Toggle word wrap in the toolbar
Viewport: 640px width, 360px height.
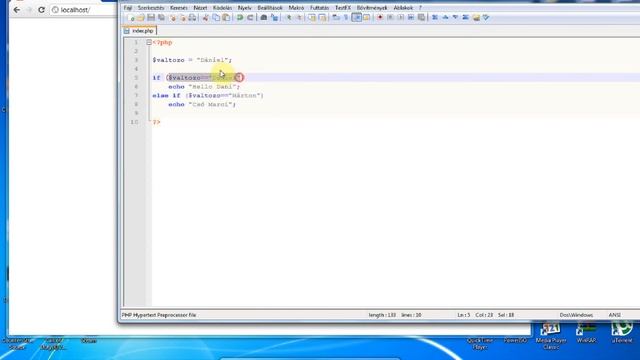pos(336,18)
